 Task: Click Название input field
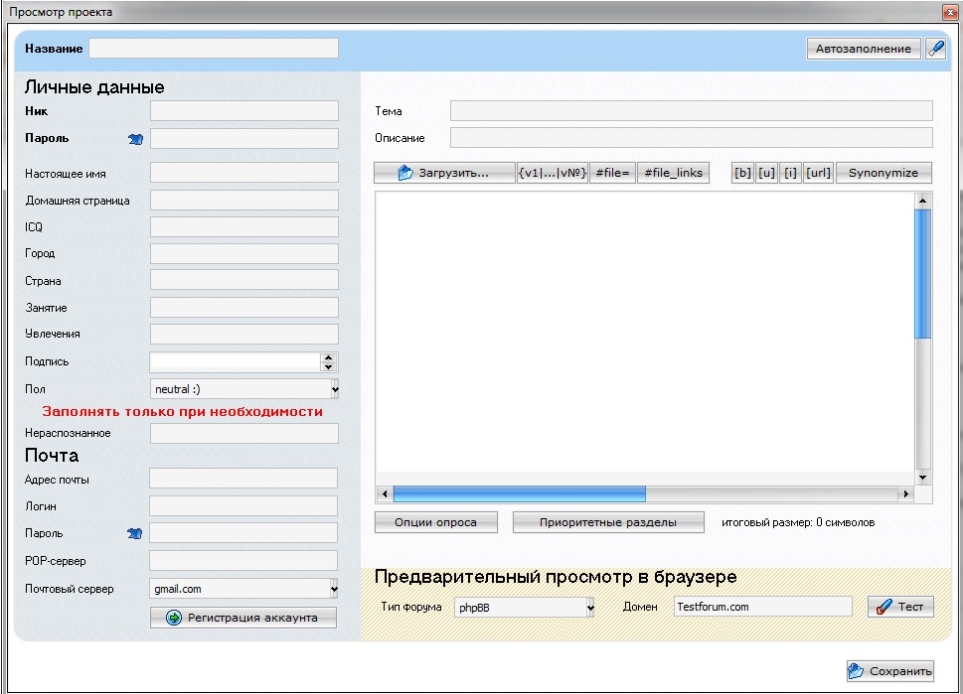tap(213, 49)
